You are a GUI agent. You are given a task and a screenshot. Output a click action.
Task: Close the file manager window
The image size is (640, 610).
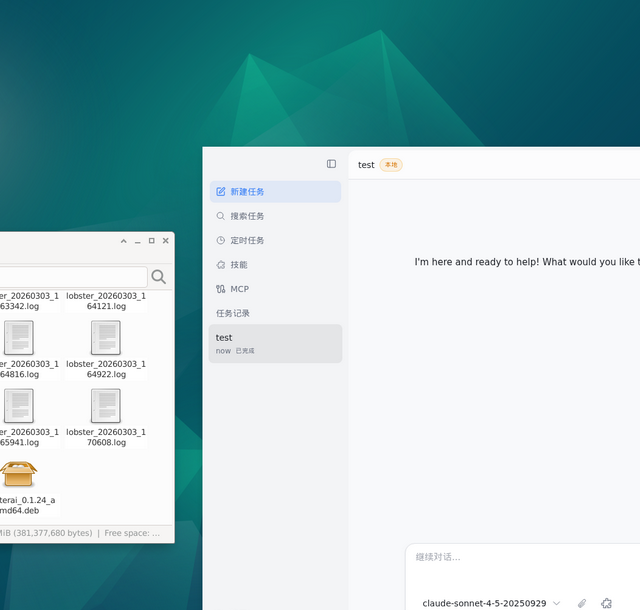[166, 240]
